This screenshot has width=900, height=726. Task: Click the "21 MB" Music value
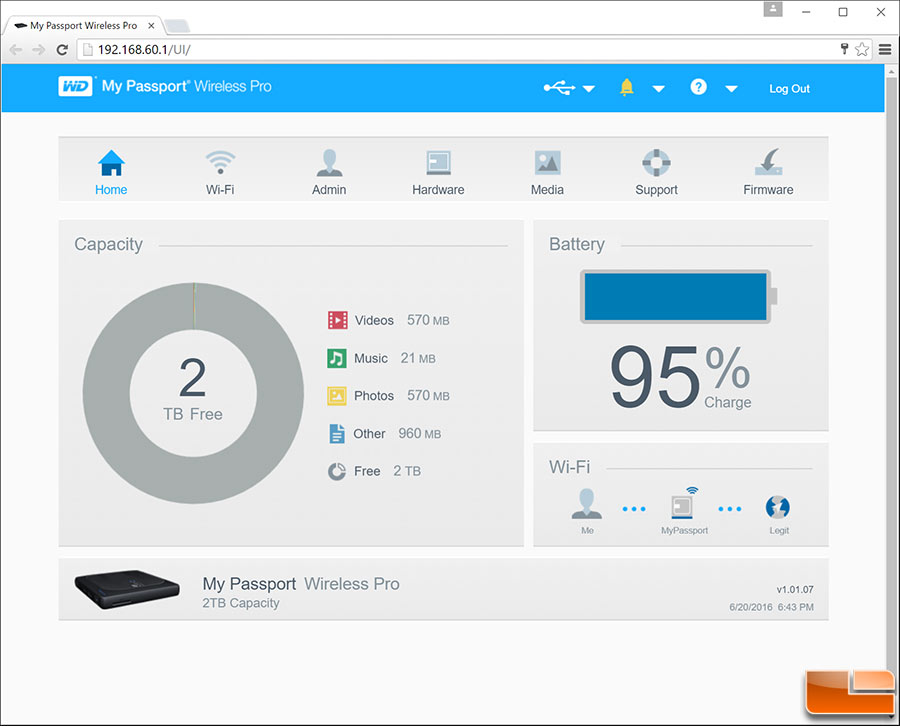pos(418,358)
